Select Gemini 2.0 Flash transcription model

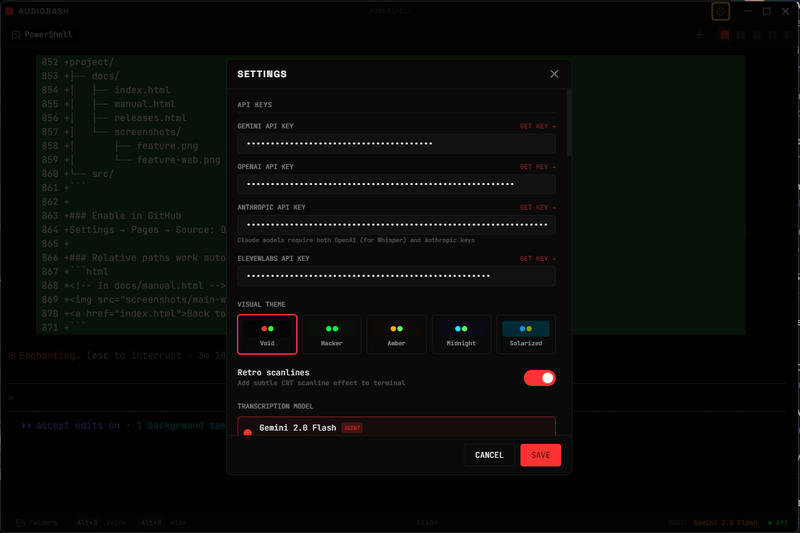coord(396,427)
